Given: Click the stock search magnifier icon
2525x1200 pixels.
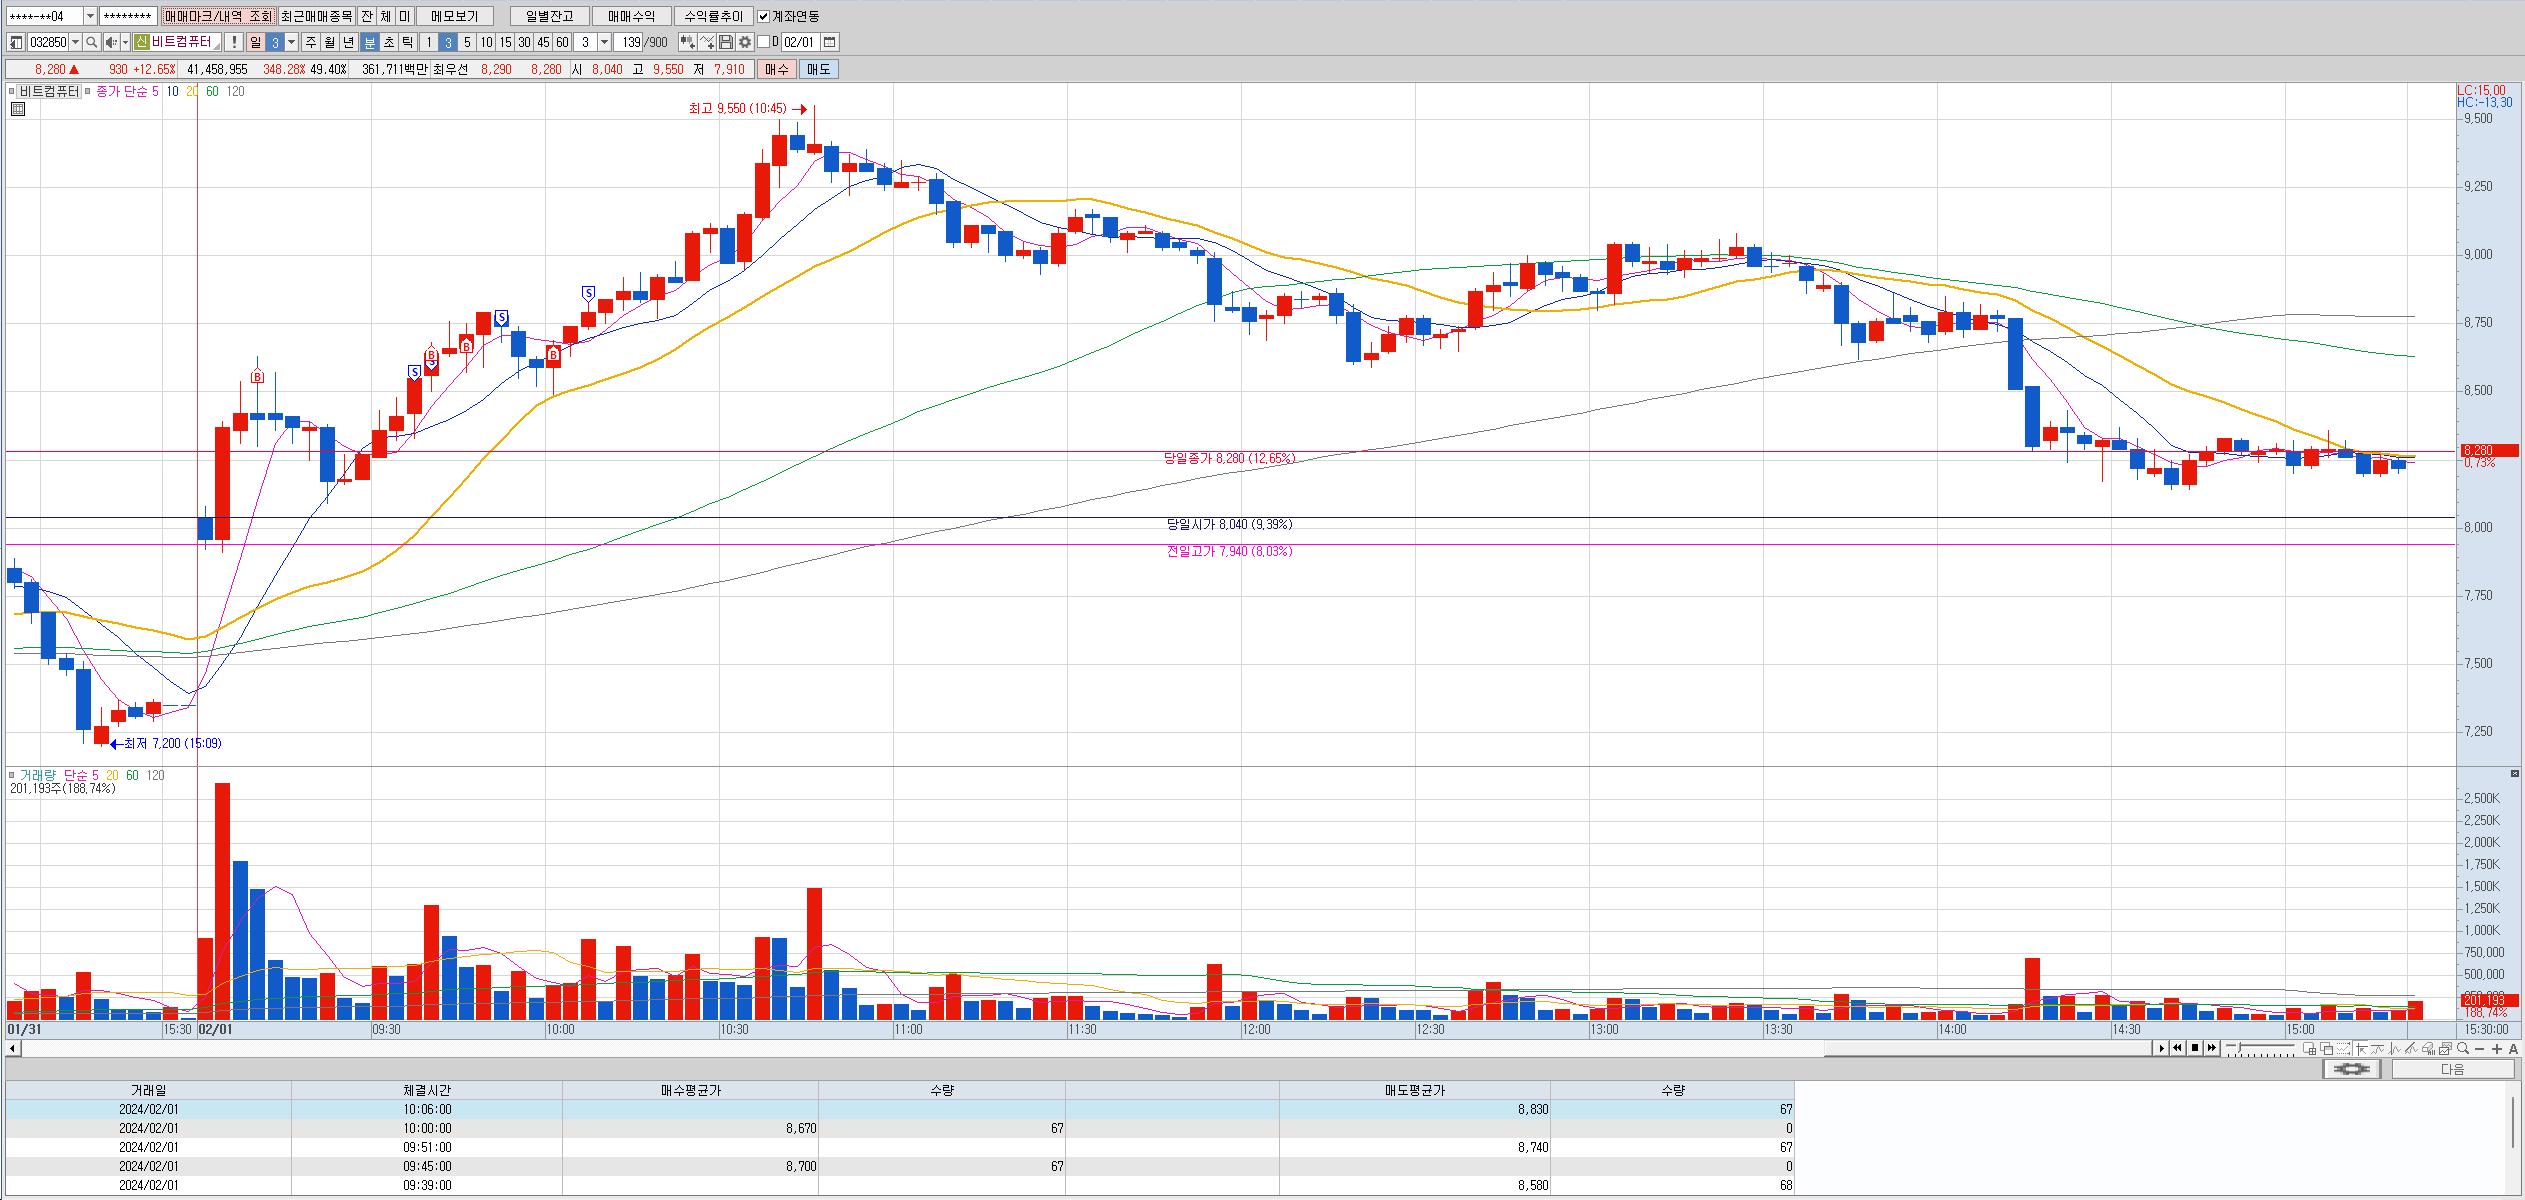Looking at the screenshot, I should click(x=91, y=42).
